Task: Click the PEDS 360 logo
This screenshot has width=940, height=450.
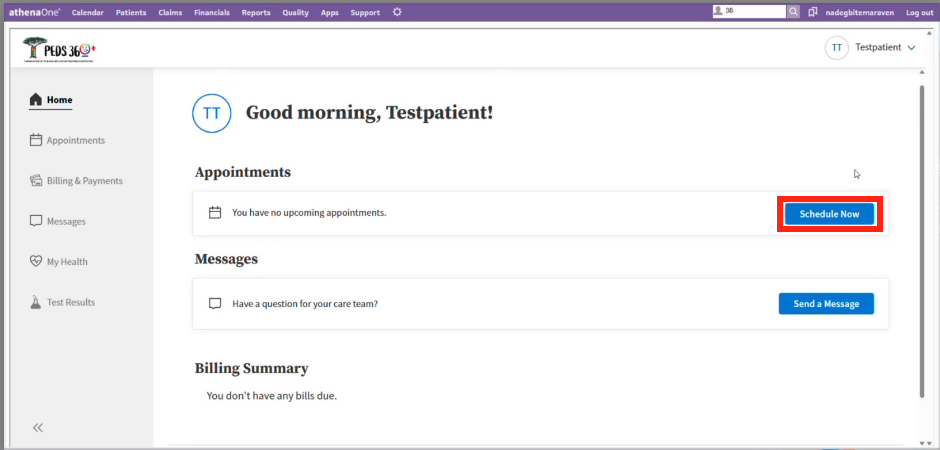Action: coord(59,48)
